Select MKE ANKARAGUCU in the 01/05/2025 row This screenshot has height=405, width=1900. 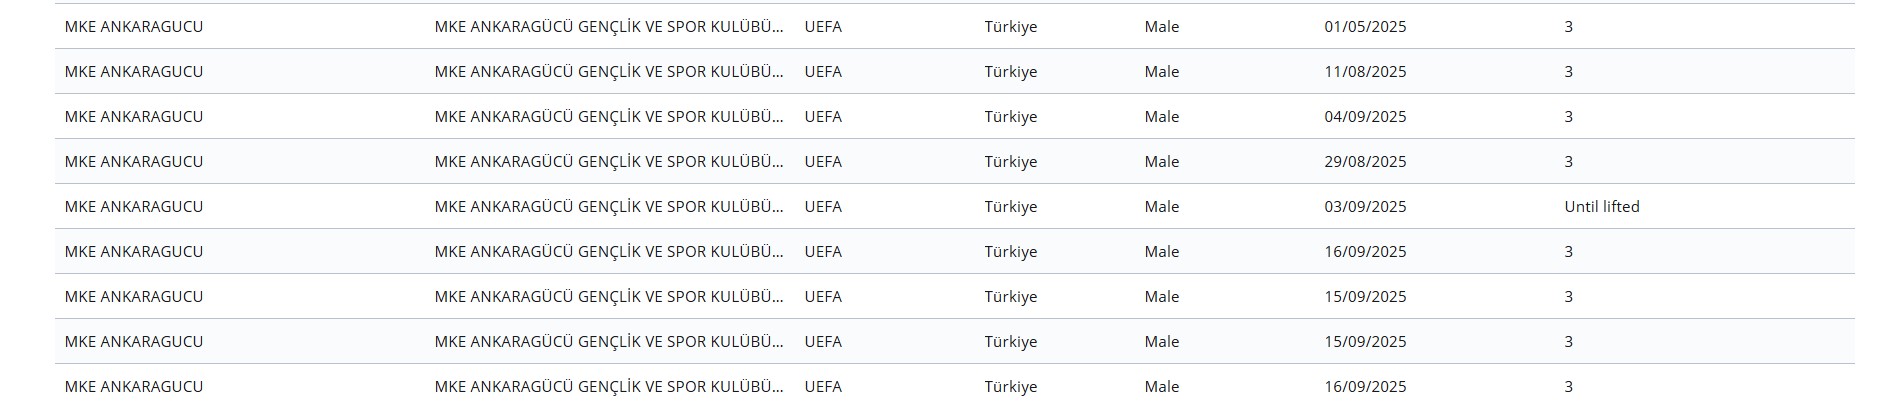tap(134, 27)
